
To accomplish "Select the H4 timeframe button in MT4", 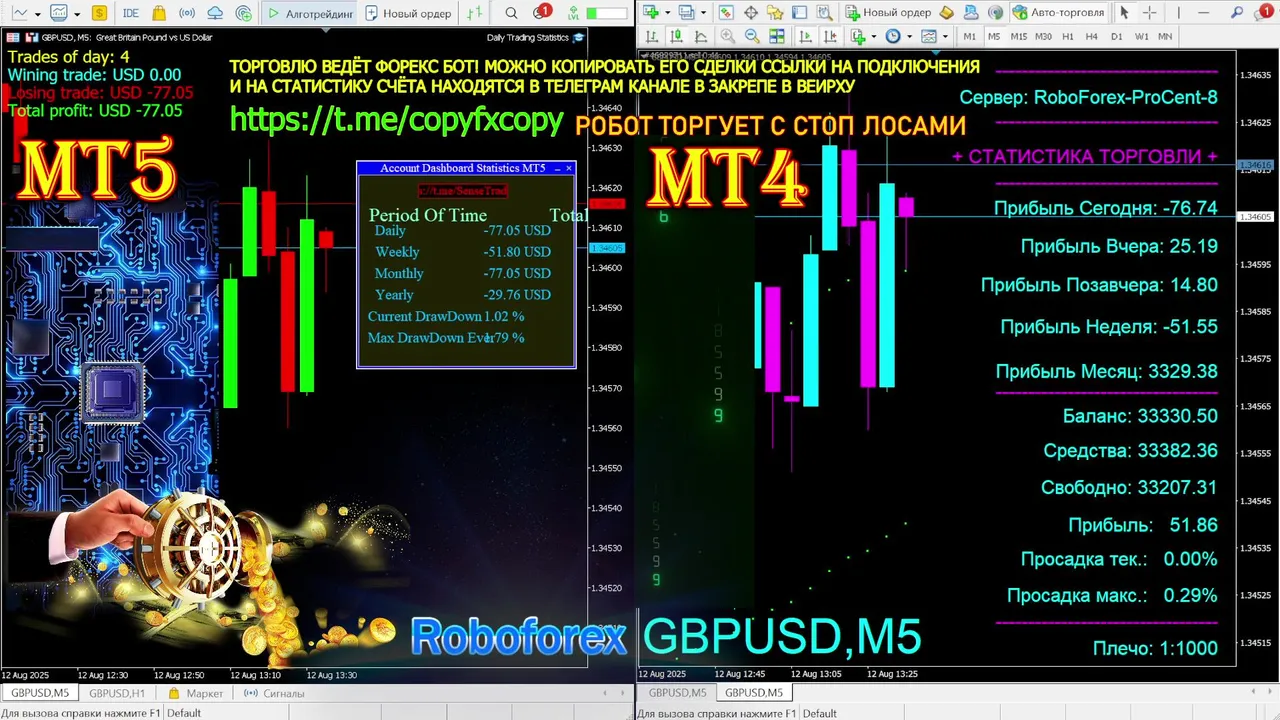I will point(1092,36).
